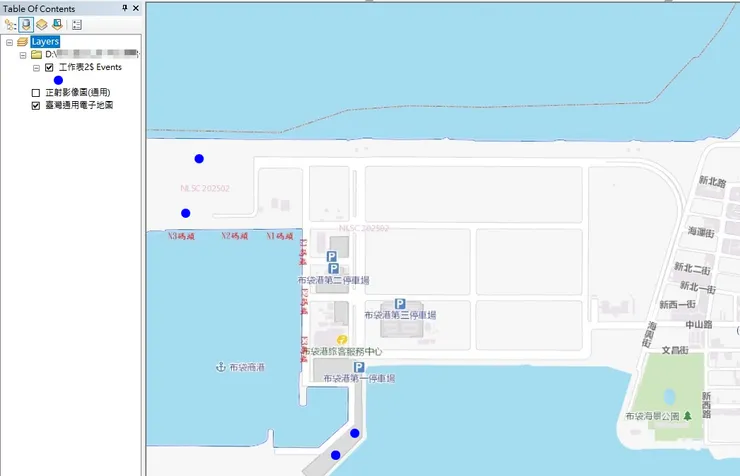Click the 海運街 street label
The width and height of the screenshot is (740, 476).
point(701,232)
